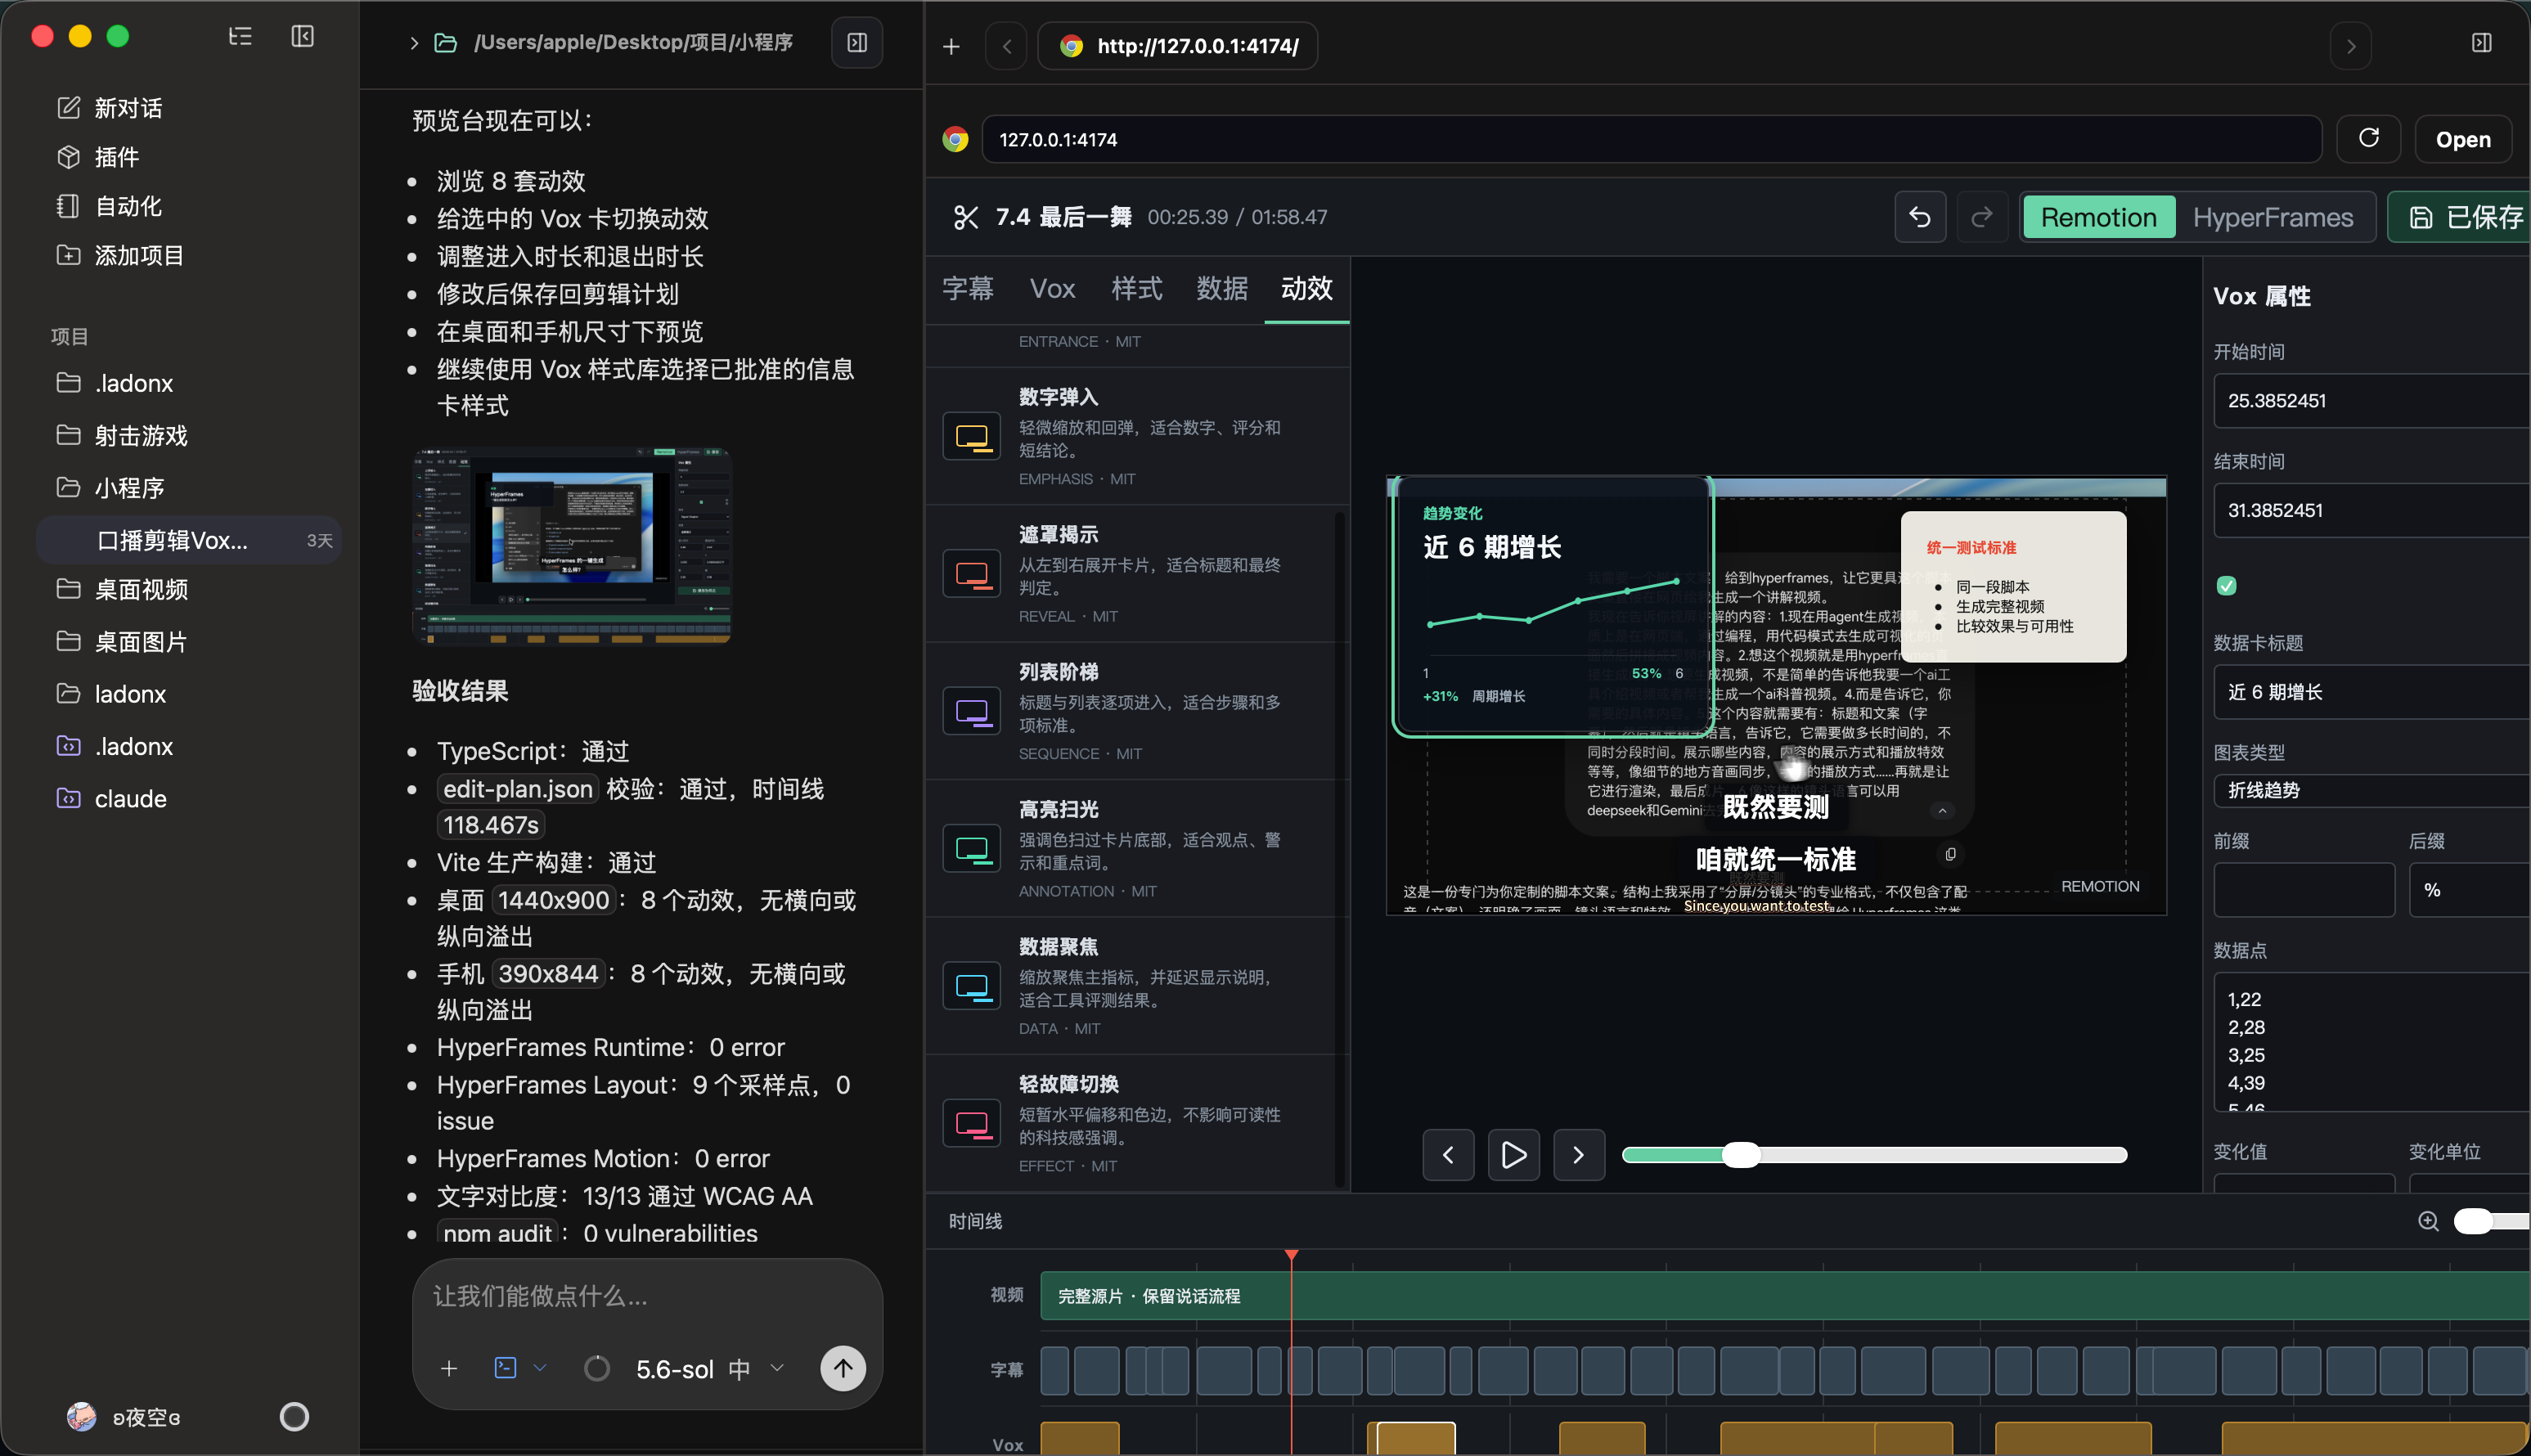Click the 结束时间 input field
2531x1456 pixels.
coord(2371,510)
